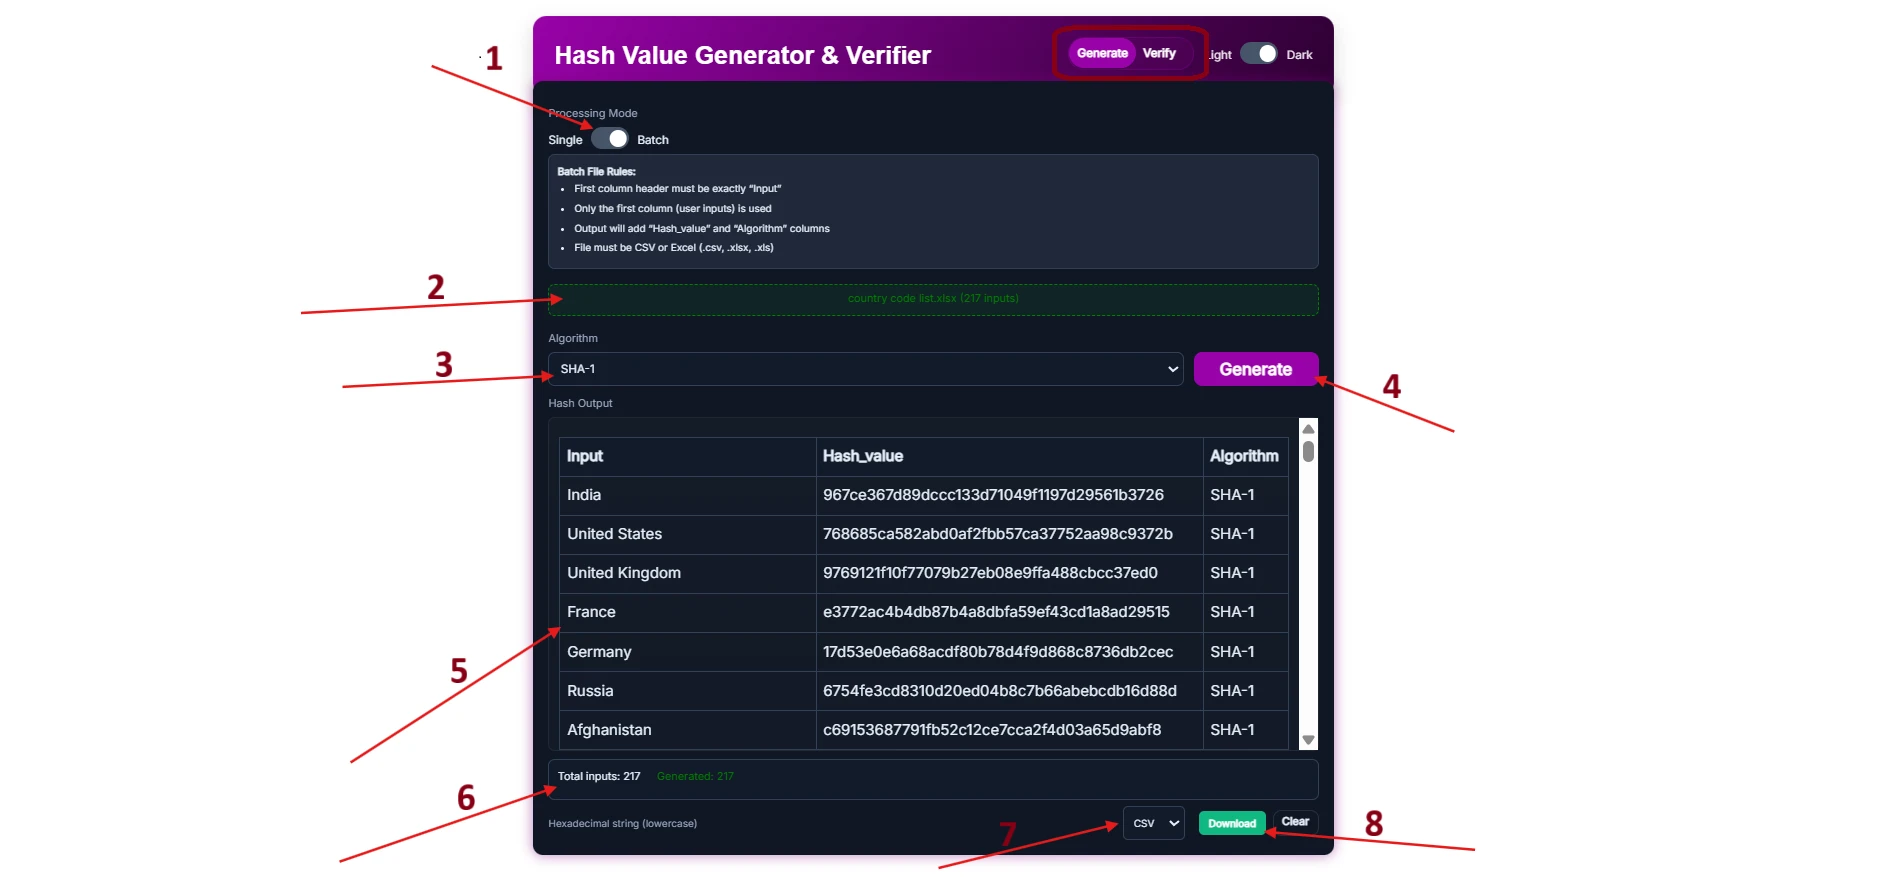
Task: Select the United Kingdom input cell
Action: (x=687, y=573)
